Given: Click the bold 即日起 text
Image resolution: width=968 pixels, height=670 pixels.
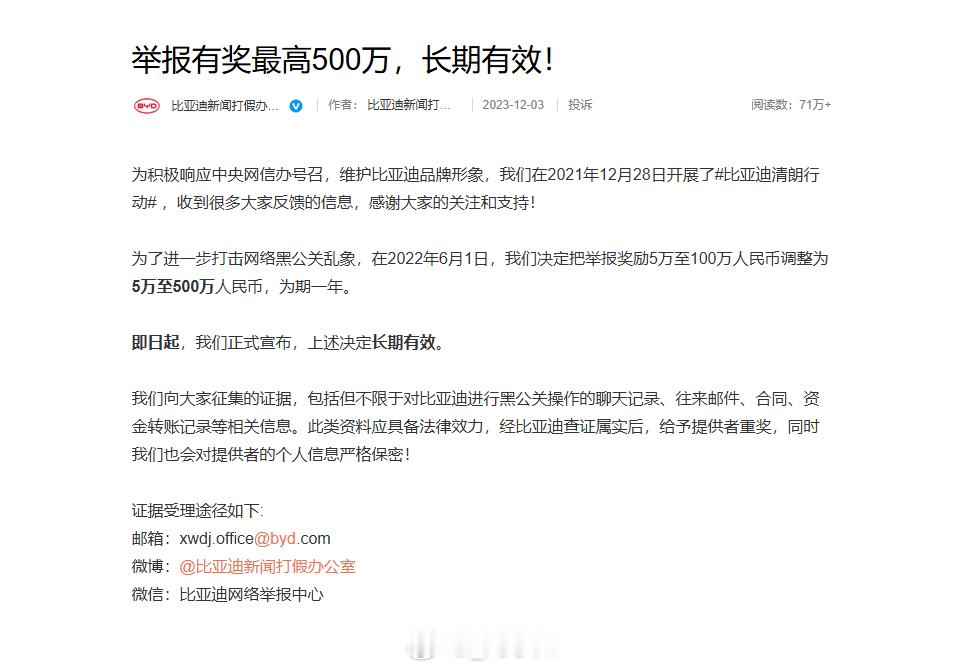Looking at the screenshot, I should 155,342.
